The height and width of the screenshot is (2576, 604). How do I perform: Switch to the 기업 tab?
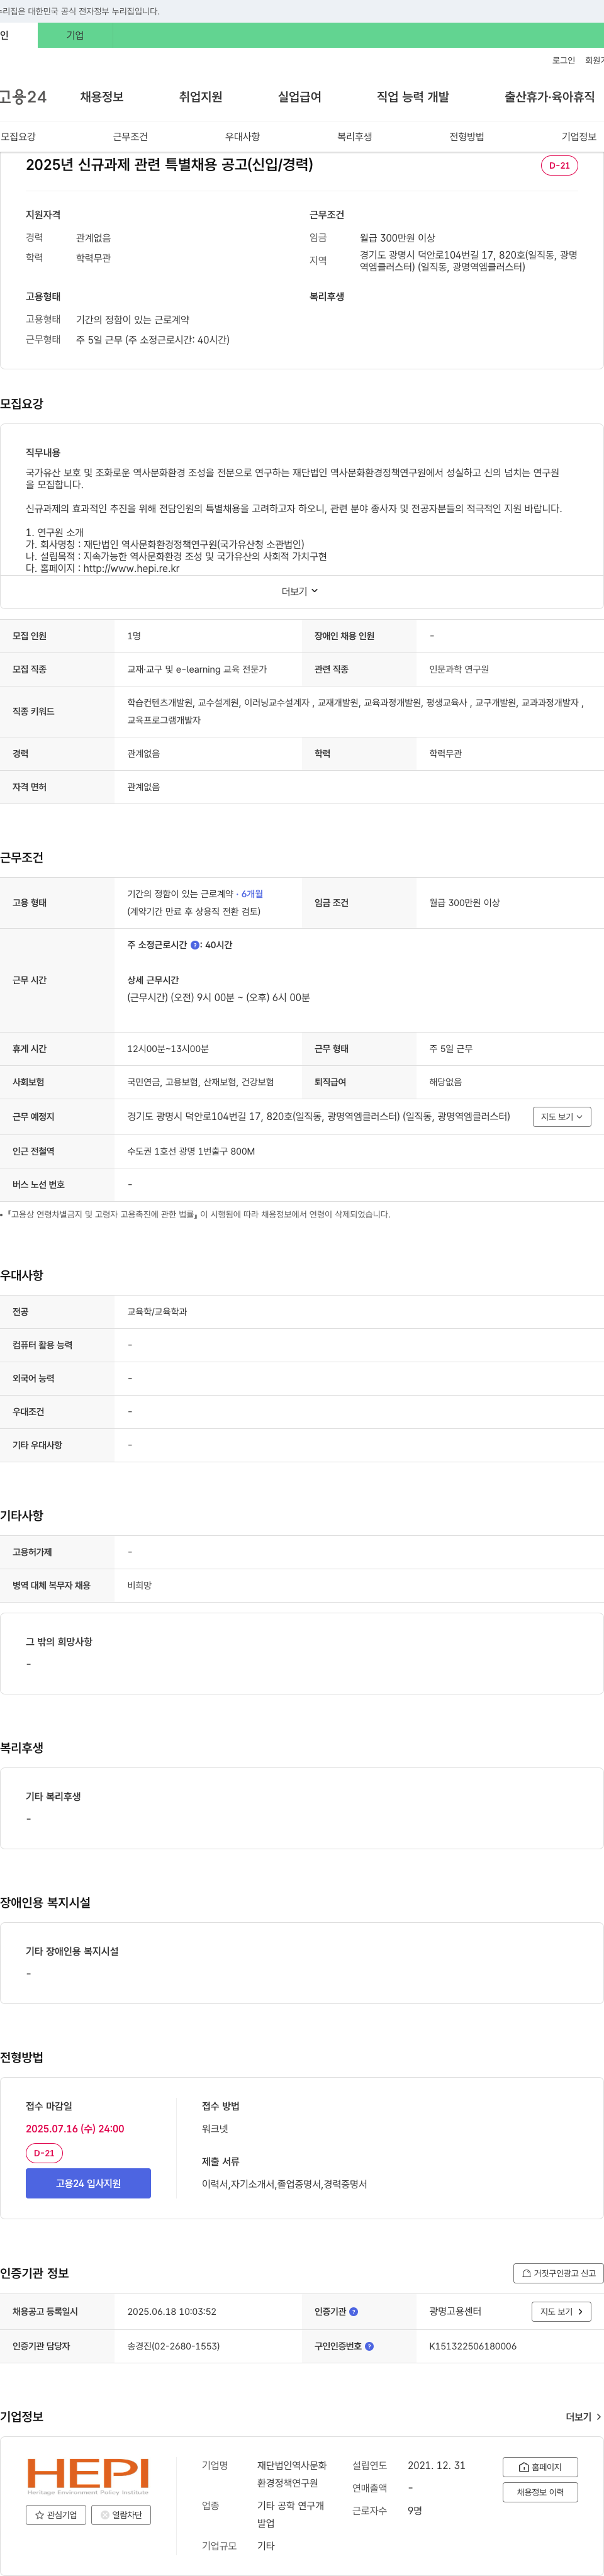coord(75,35)
